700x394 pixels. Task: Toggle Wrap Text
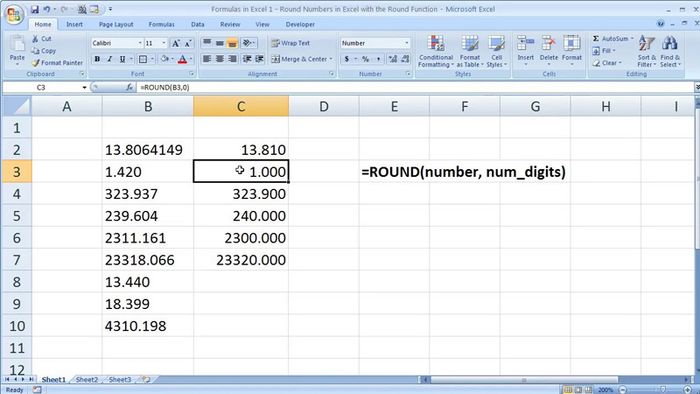pos(290,43)
